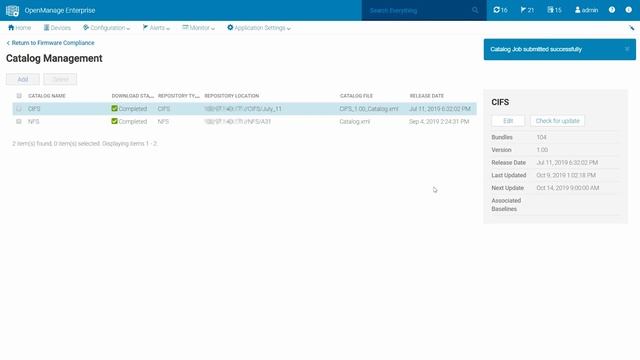The width and height of the screenshot is (640, 360).
Task: Return to Firmware Compliance
Action: (50, 43)
